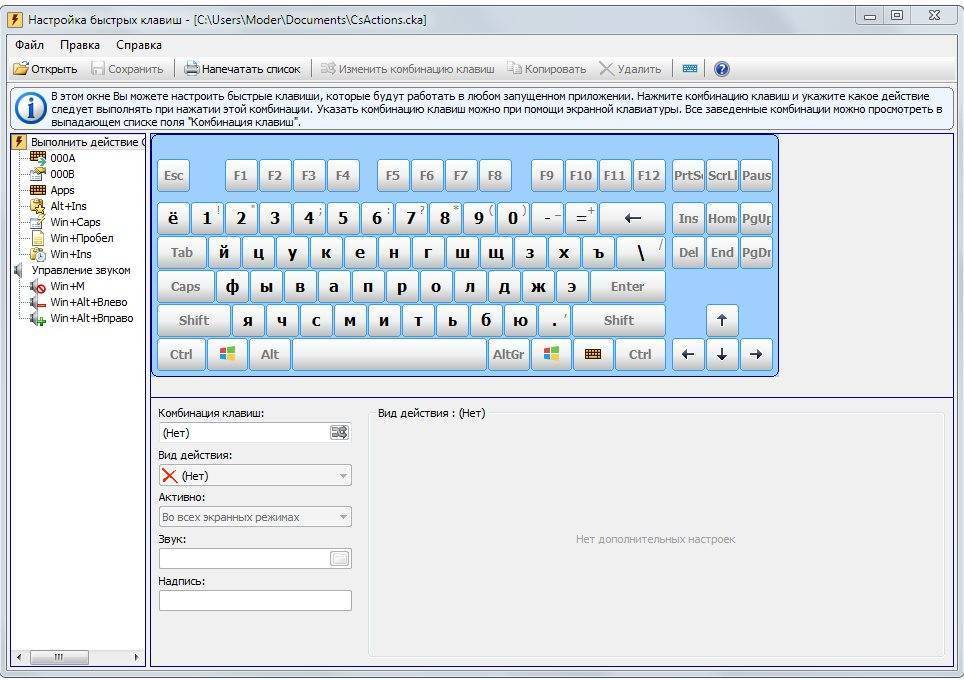Click the ф key on virtual keyboard
The image size is (964, 680).
coord(232,287)
